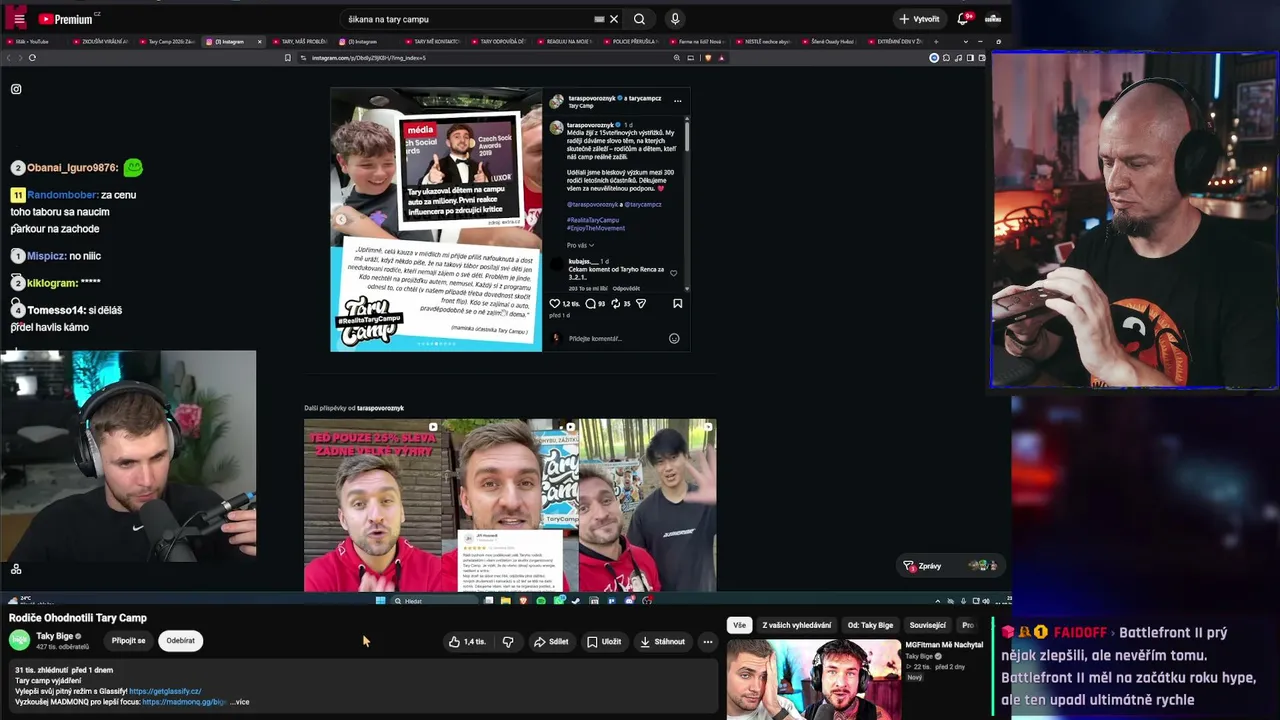Screen dimensions: 1280x720
Task: Open the Windows Start button in taskbar
Action: point(380,601)
